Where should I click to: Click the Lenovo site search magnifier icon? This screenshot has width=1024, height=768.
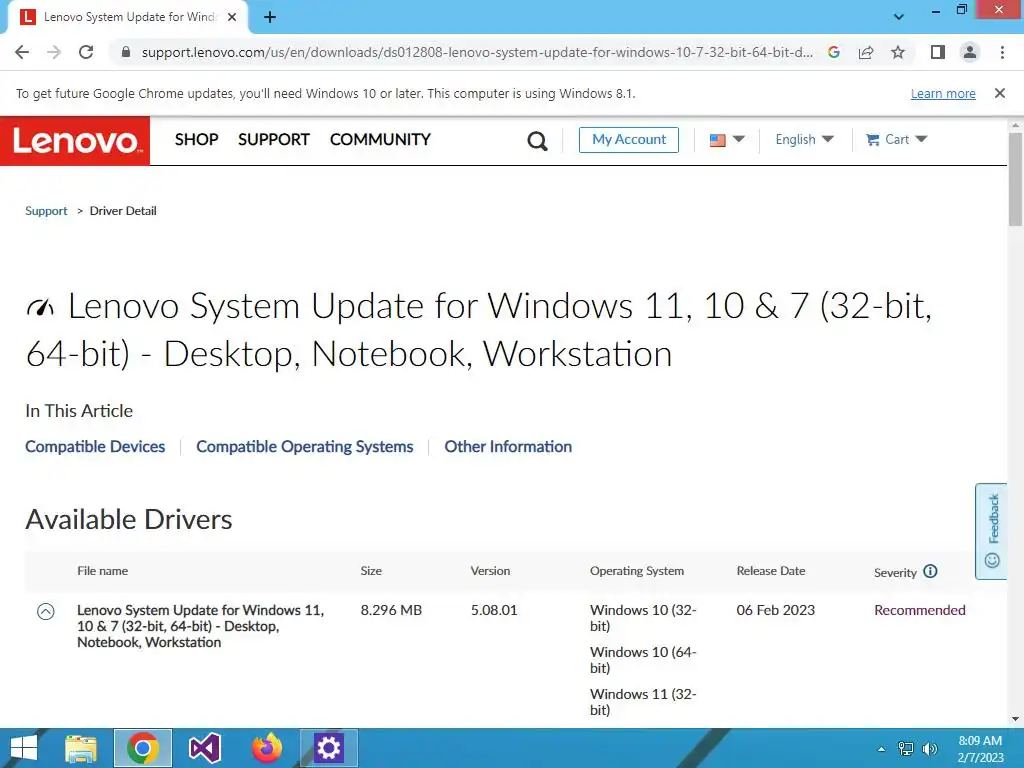point(537,140)
